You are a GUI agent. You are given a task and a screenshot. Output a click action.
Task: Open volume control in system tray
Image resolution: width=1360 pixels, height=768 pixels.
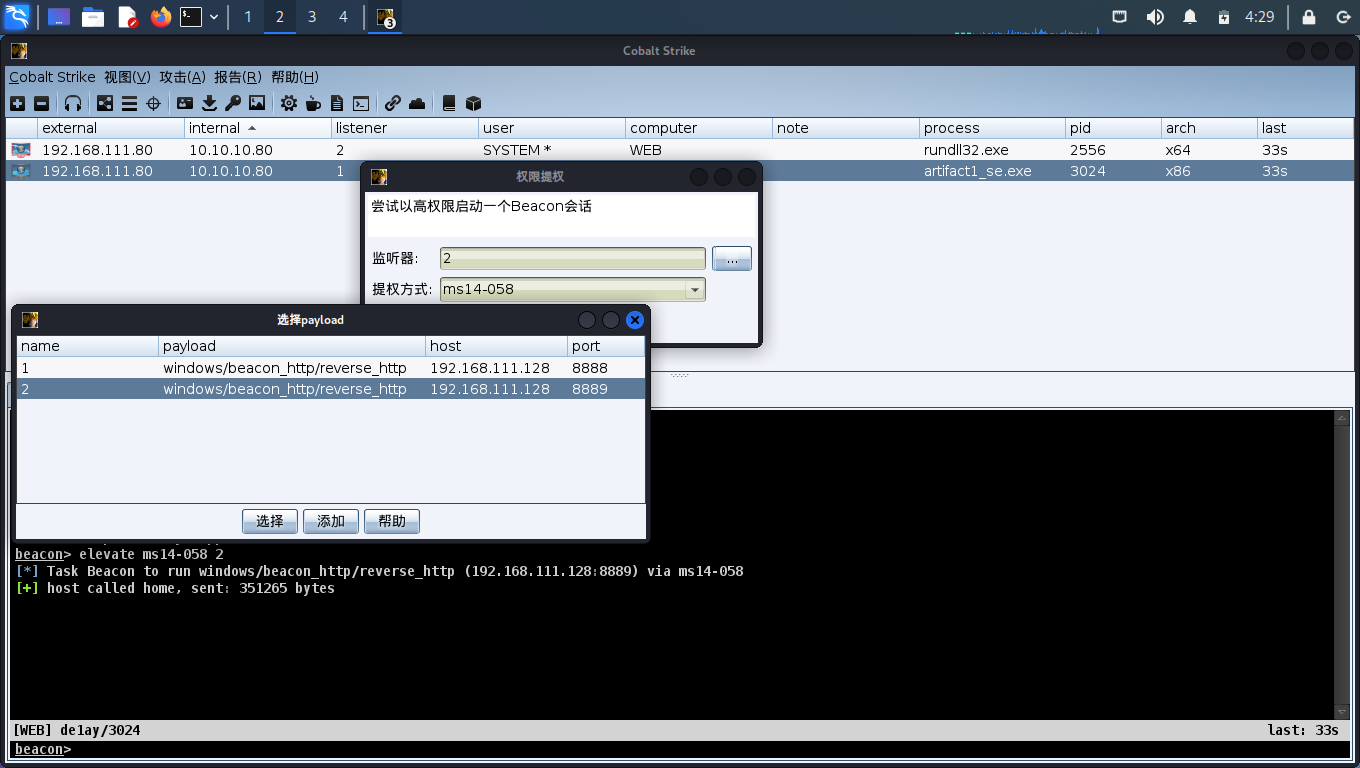[x=1155, y=17]
